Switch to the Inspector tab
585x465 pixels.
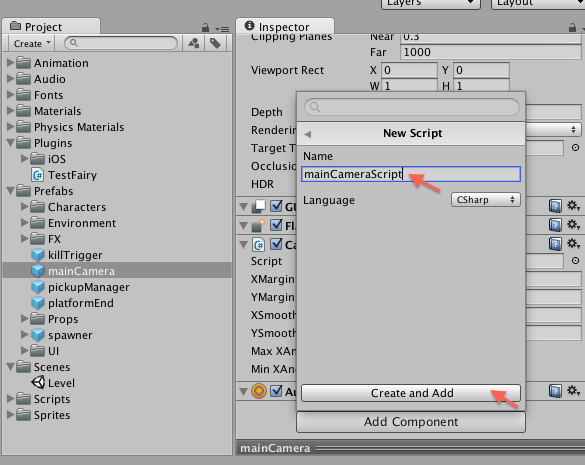pyautogui.click(x=285, y=26)
